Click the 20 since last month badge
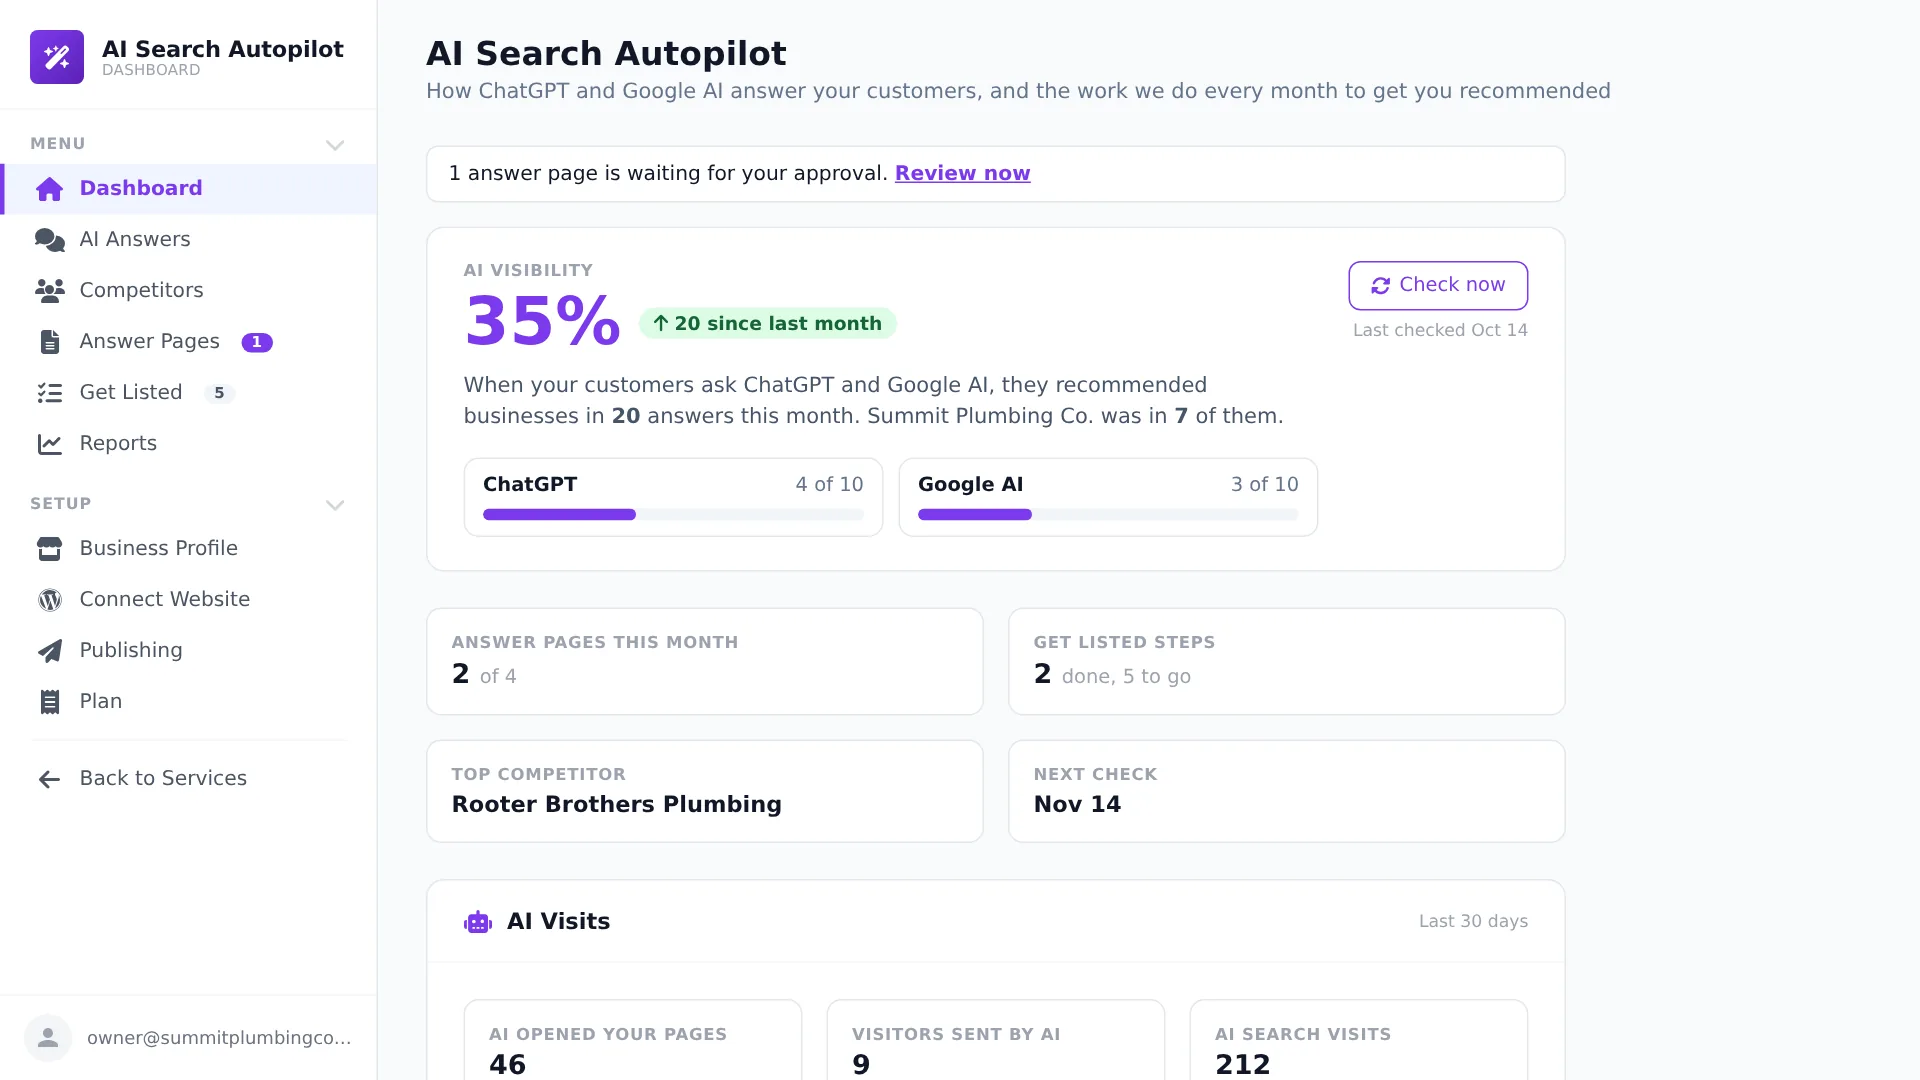 tap(768, 324)
